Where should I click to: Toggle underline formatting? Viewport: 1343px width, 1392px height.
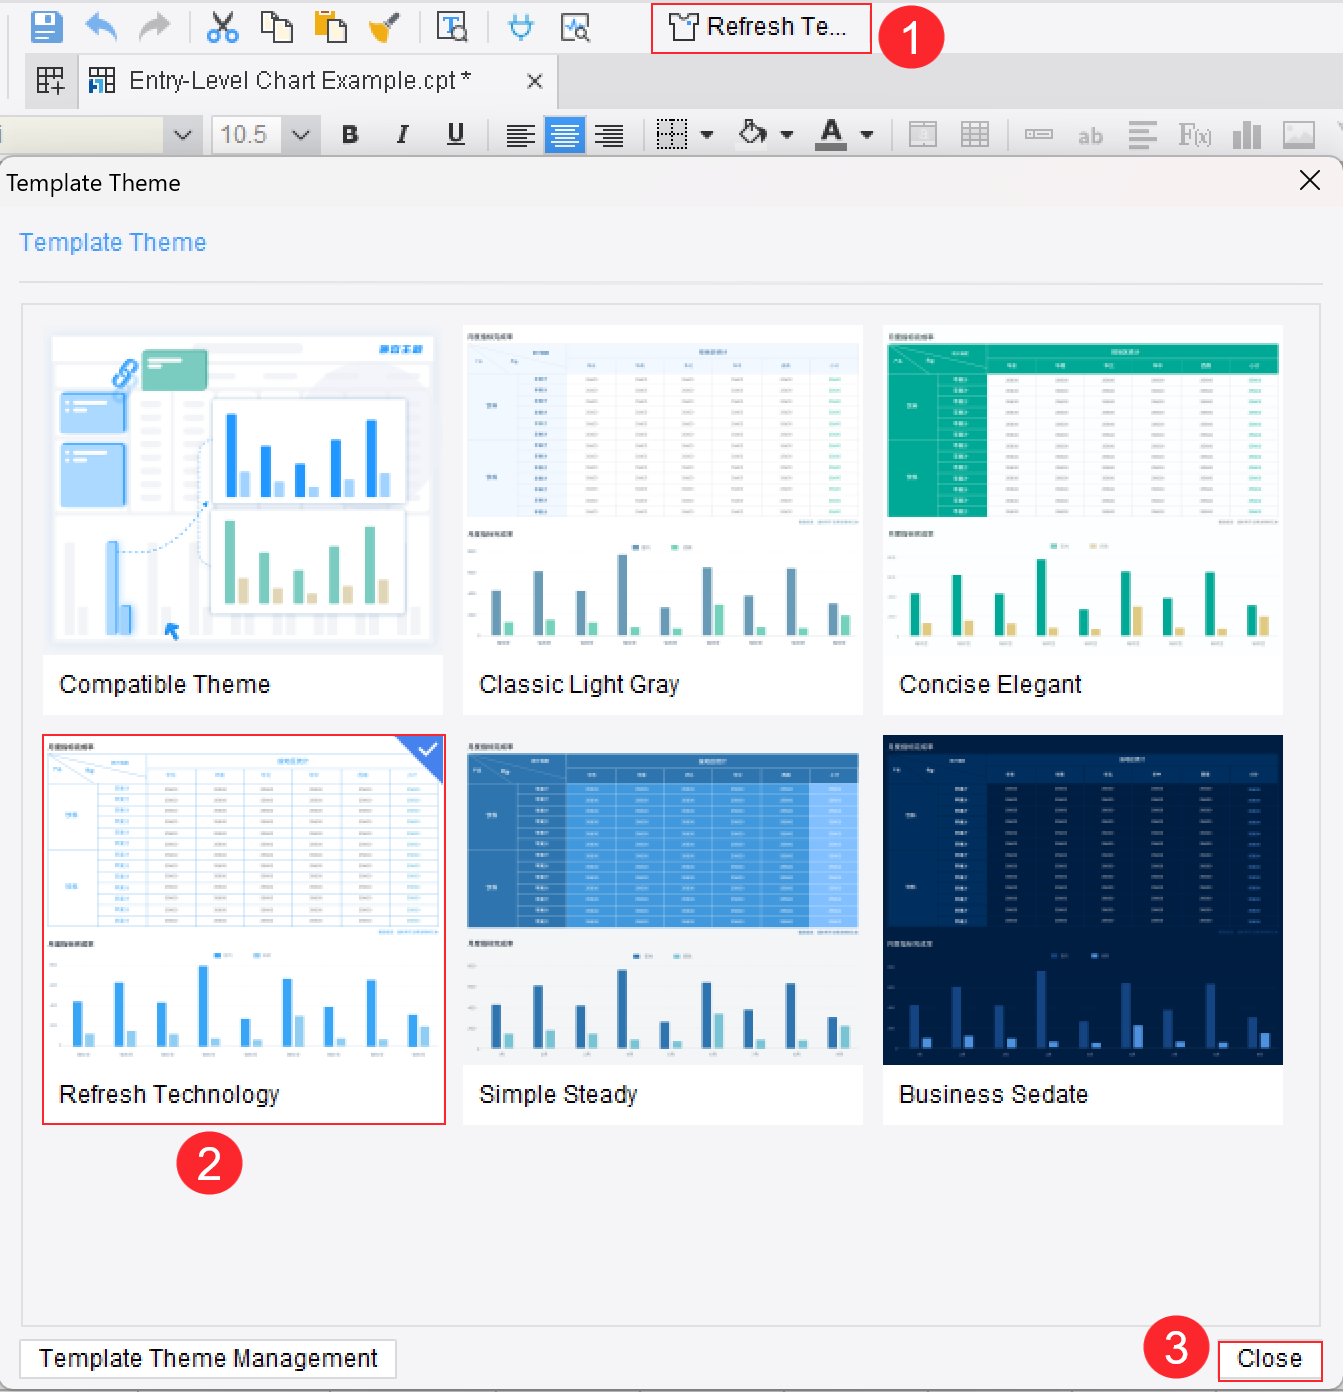pyautogui.click(x=456, y=134)
